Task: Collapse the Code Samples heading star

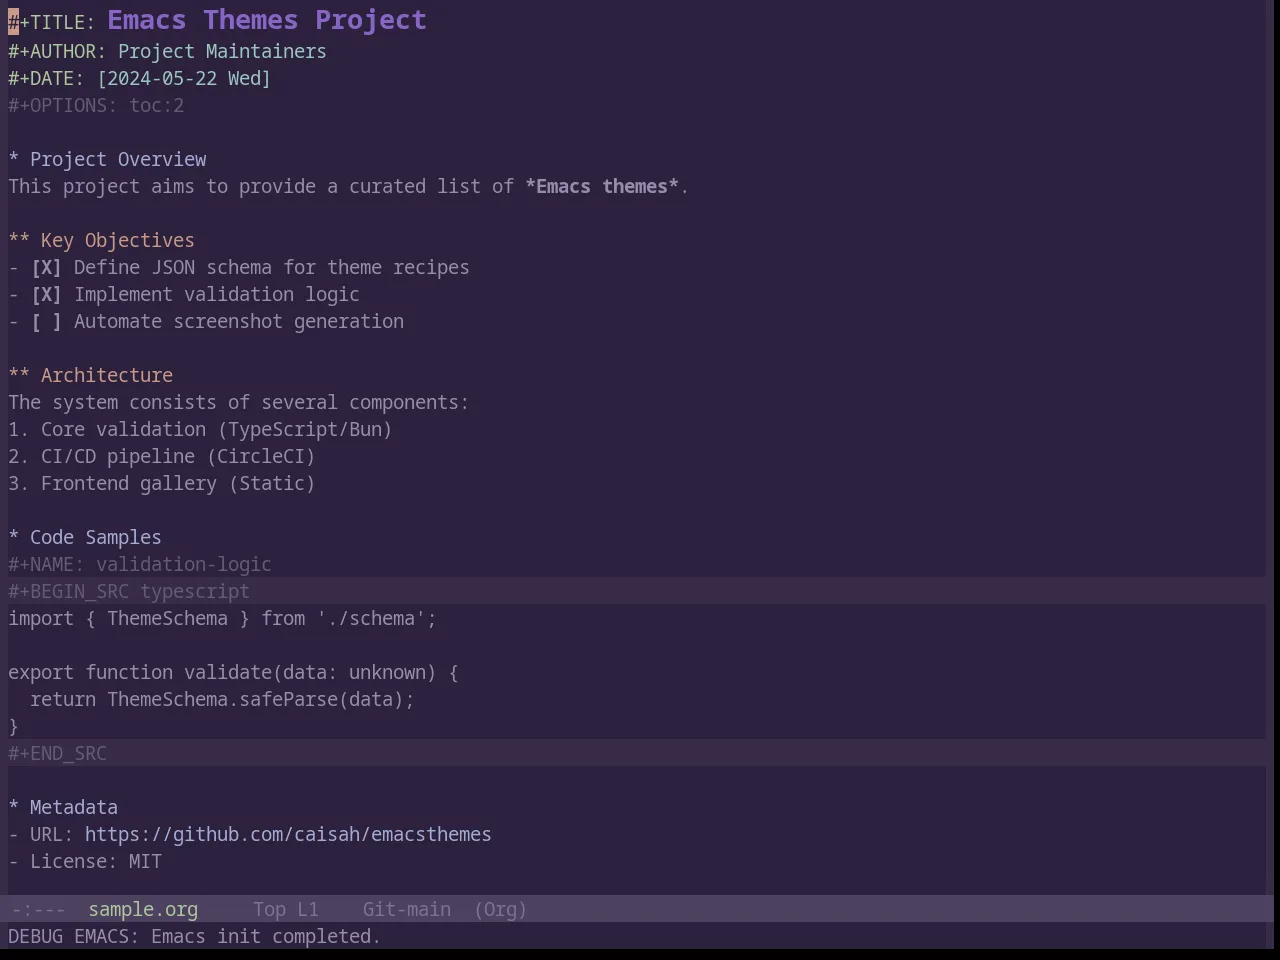Action: [14, 538]
